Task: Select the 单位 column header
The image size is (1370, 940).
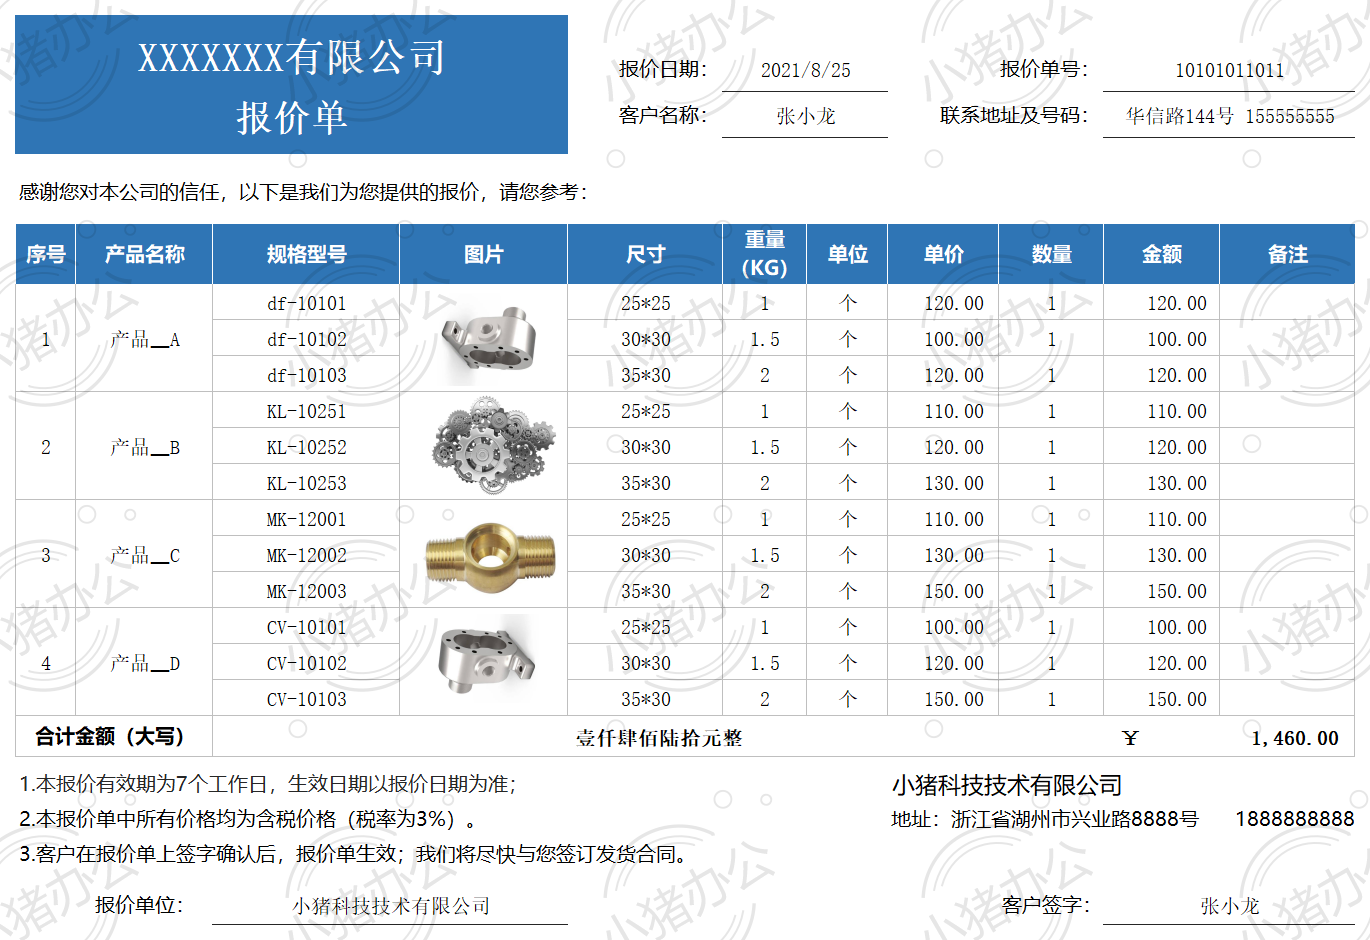Action: 848,254
